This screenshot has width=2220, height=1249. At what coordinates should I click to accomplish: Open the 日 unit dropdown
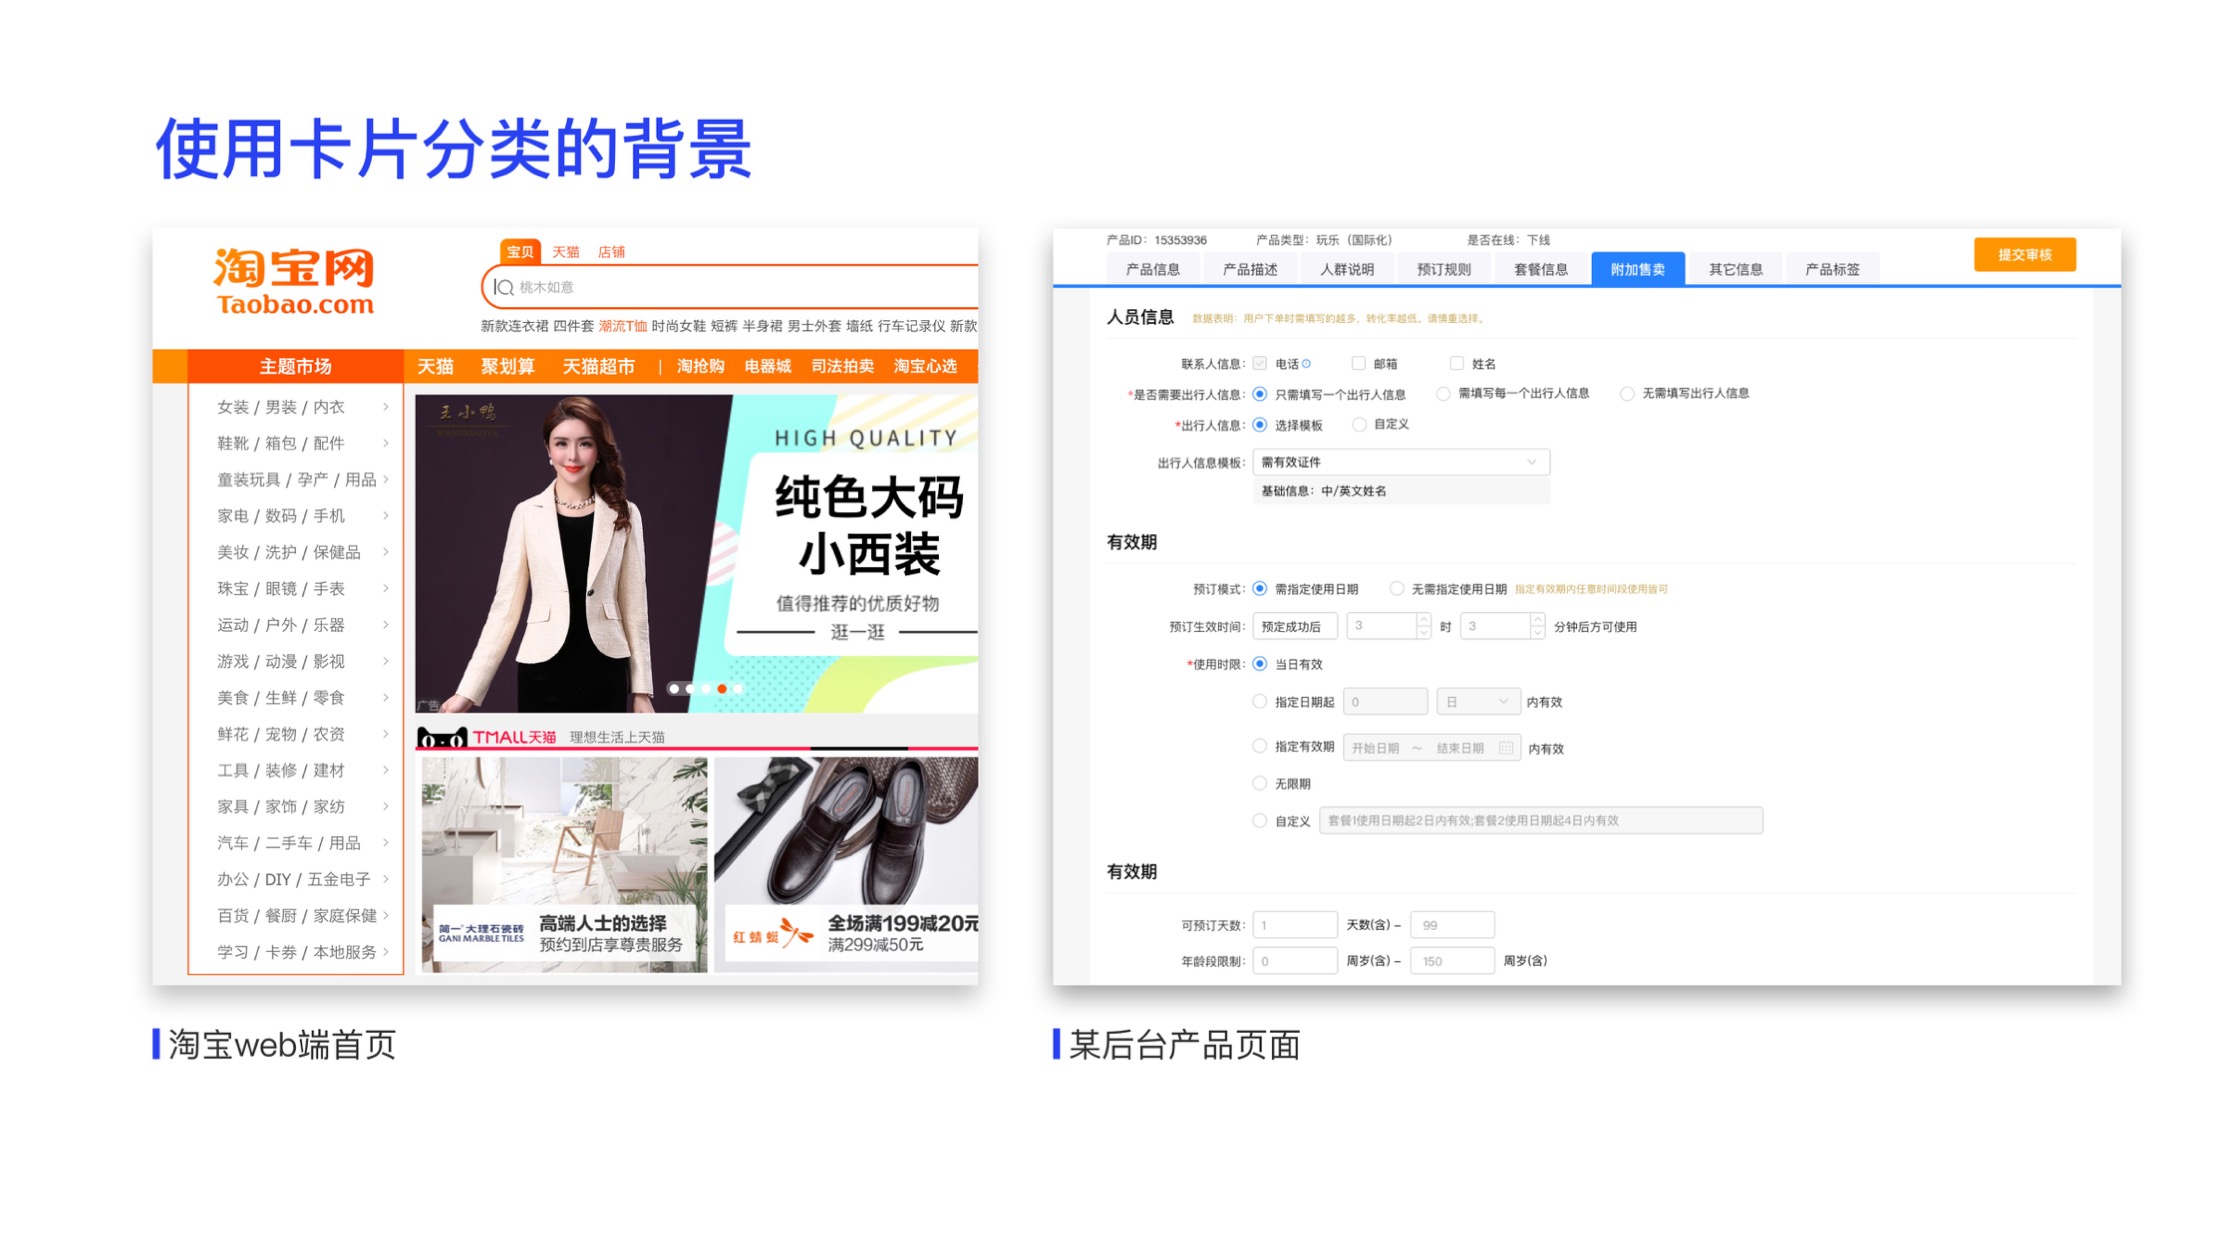1477,702
